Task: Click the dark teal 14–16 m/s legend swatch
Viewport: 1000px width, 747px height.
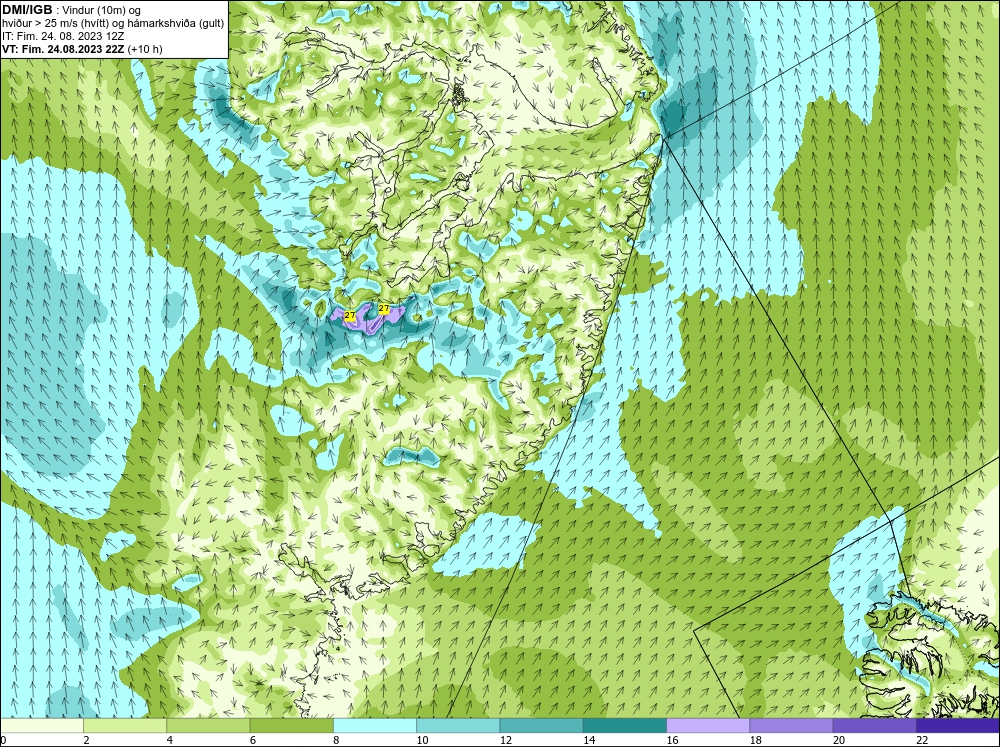Action: [625, 726]
